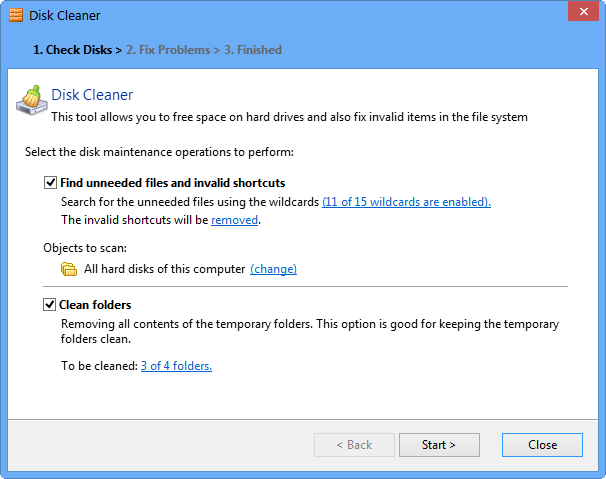Open the 3 of 4 folders link
606x479 pixels.
[176, 366]
